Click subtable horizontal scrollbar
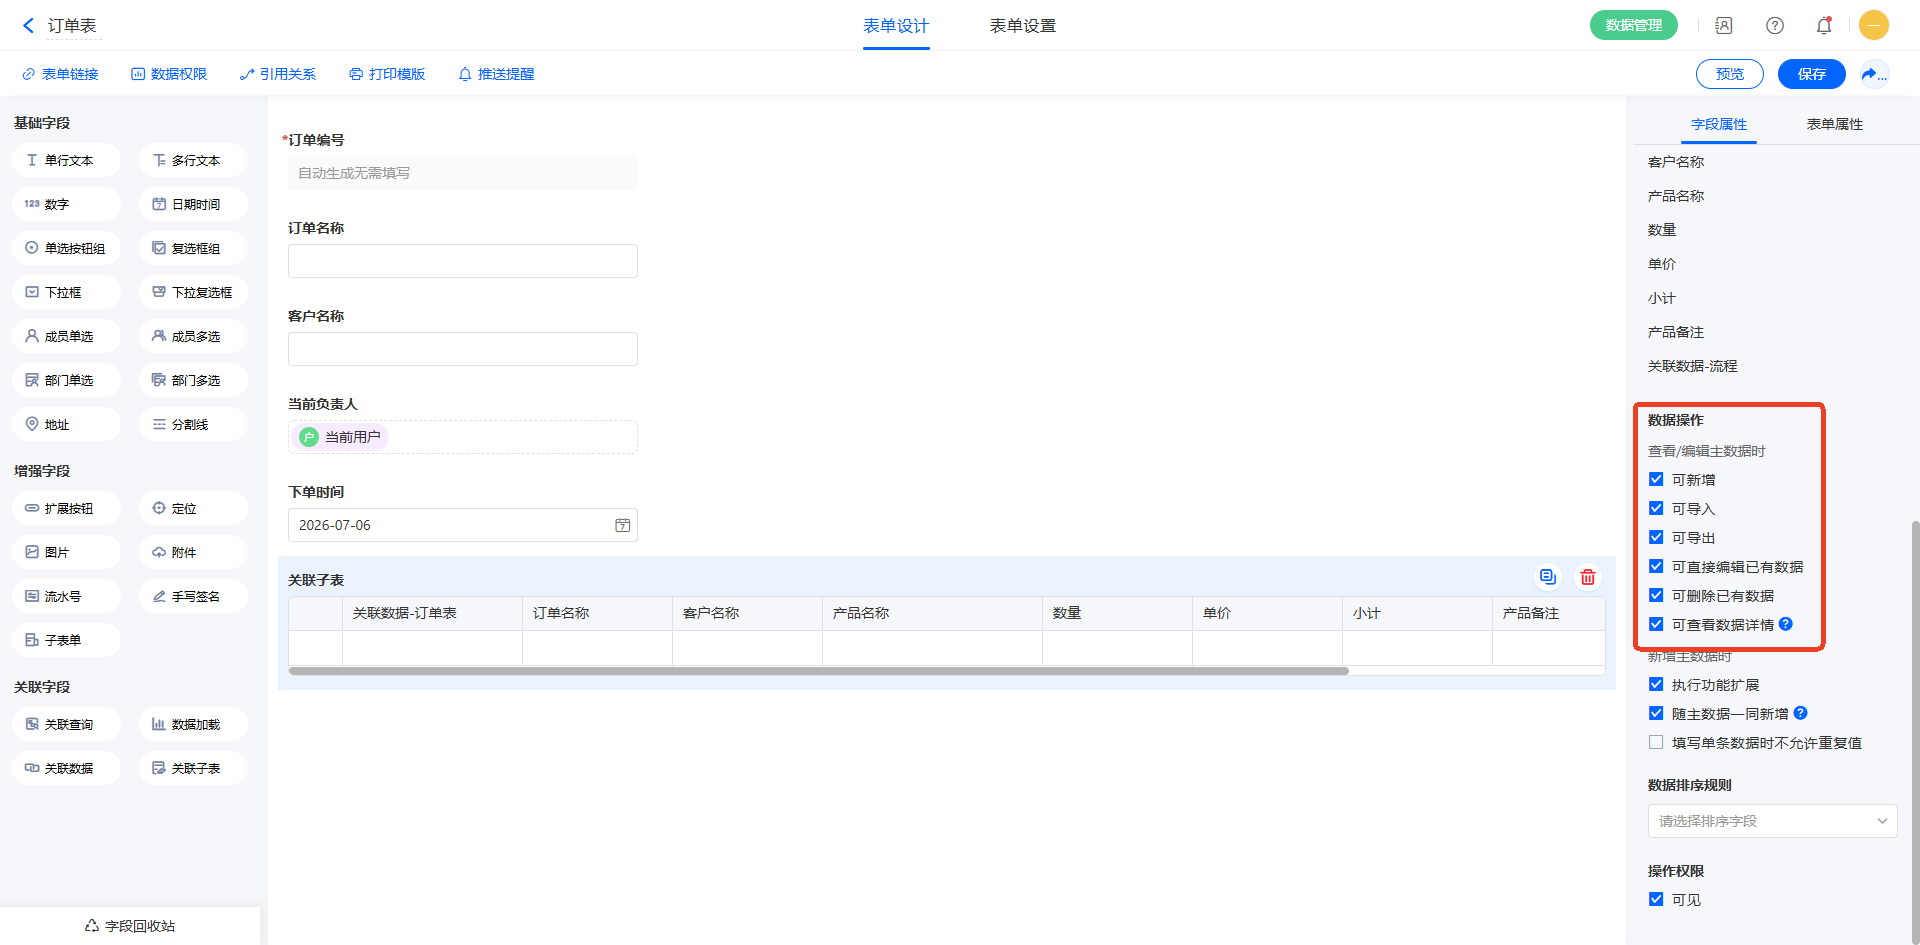 coord(818,671)
